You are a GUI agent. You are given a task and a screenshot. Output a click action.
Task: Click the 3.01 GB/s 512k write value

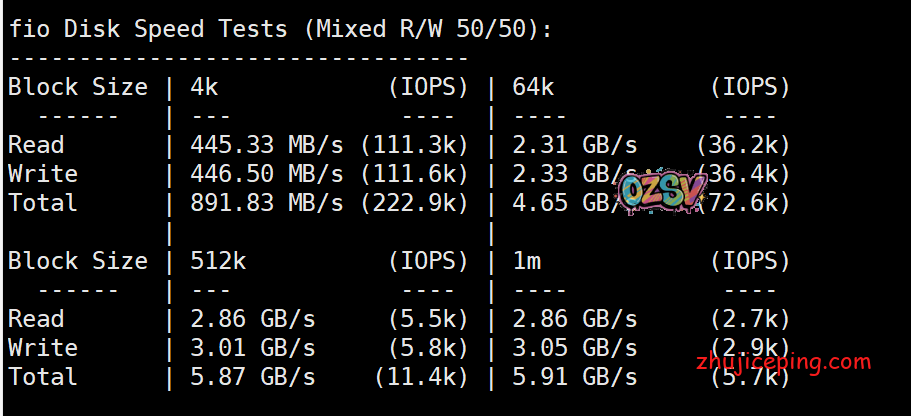[253, 348]
